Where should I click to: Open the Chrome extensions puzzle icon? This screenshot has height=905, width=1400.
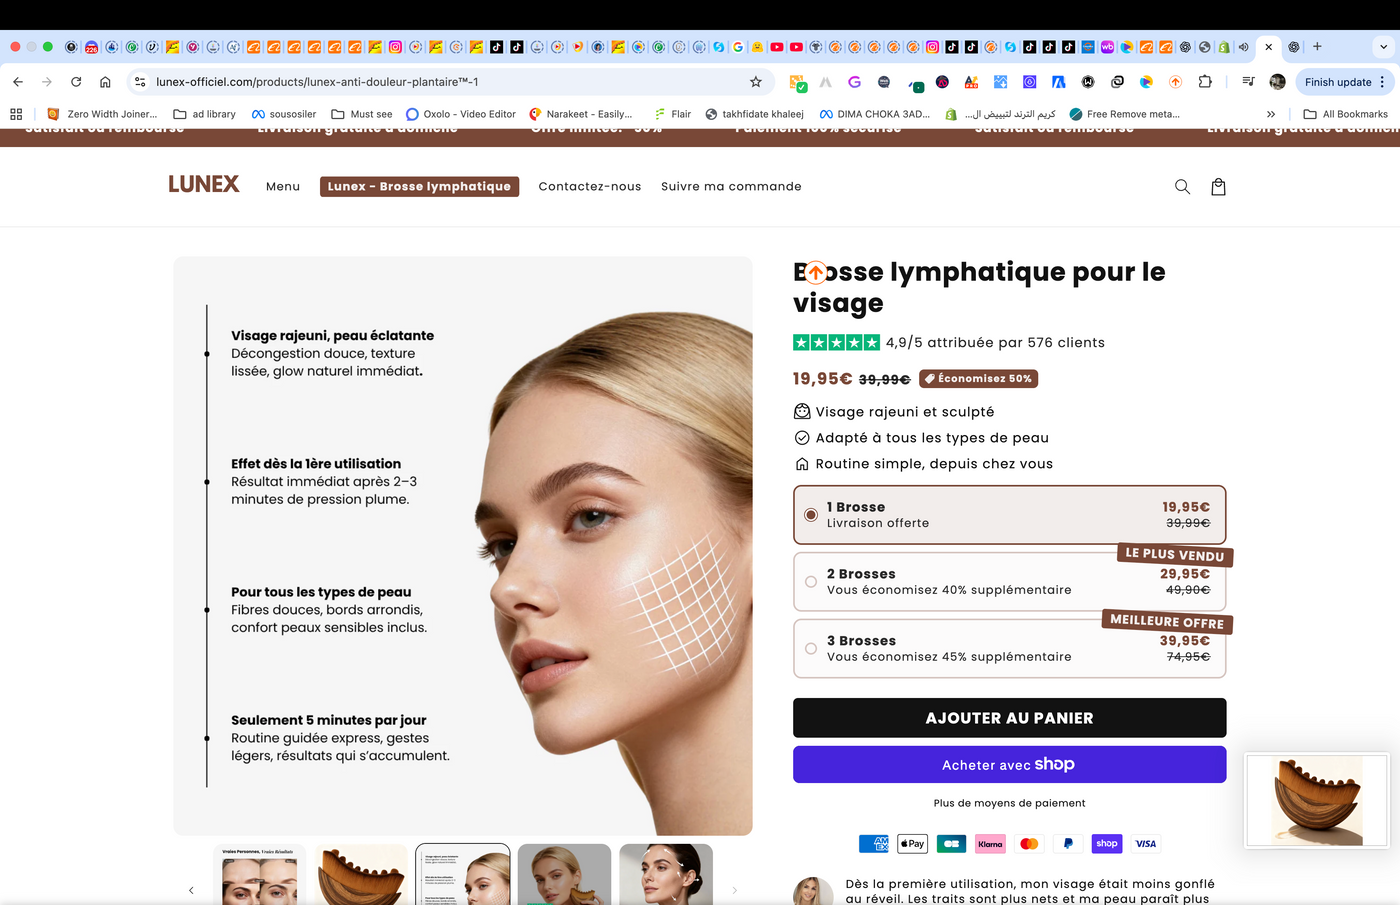[x=1205, y=82]
